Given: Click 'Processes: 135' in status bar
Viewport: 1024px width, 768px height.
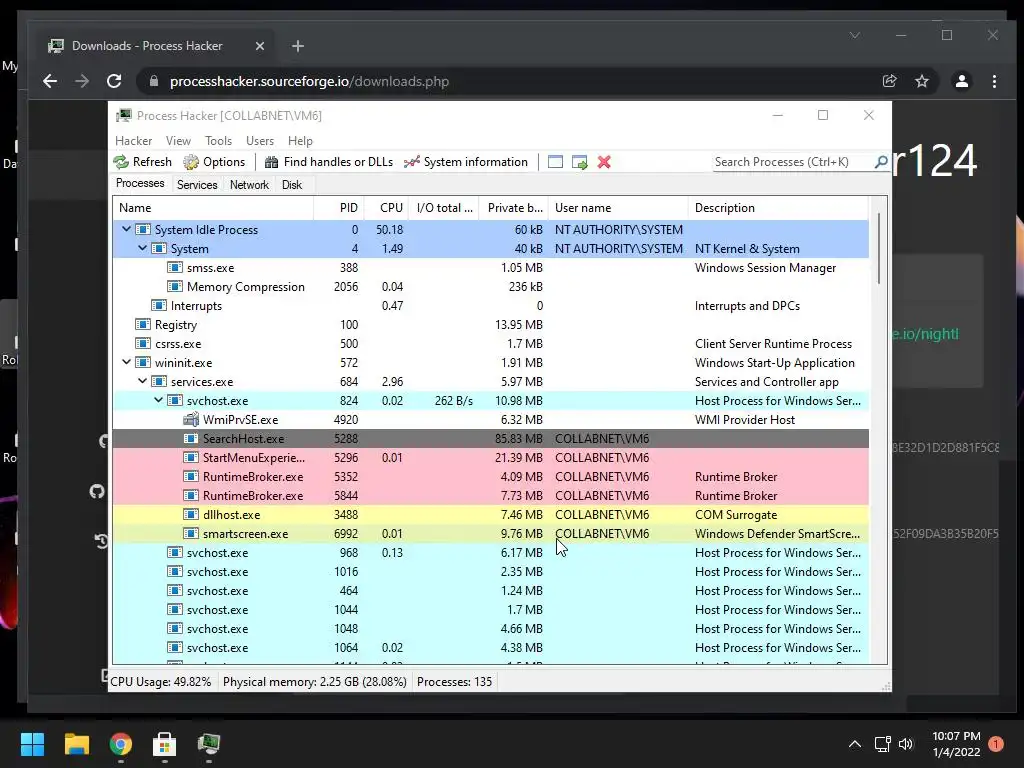Looking at the screenshot, I should pyautogui.click(x=455, y=682).
